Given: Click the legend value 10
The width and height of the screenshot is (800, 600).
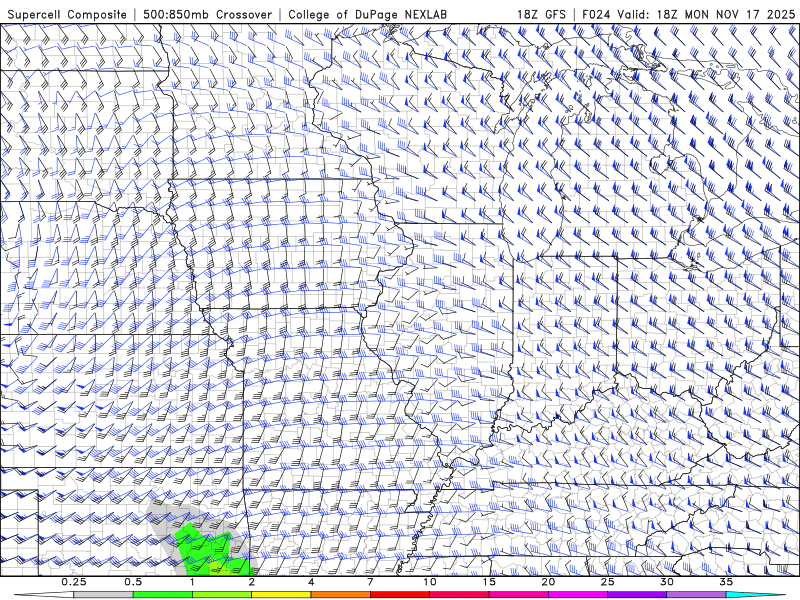Looking at the screenshot, I should pos(430,582).
